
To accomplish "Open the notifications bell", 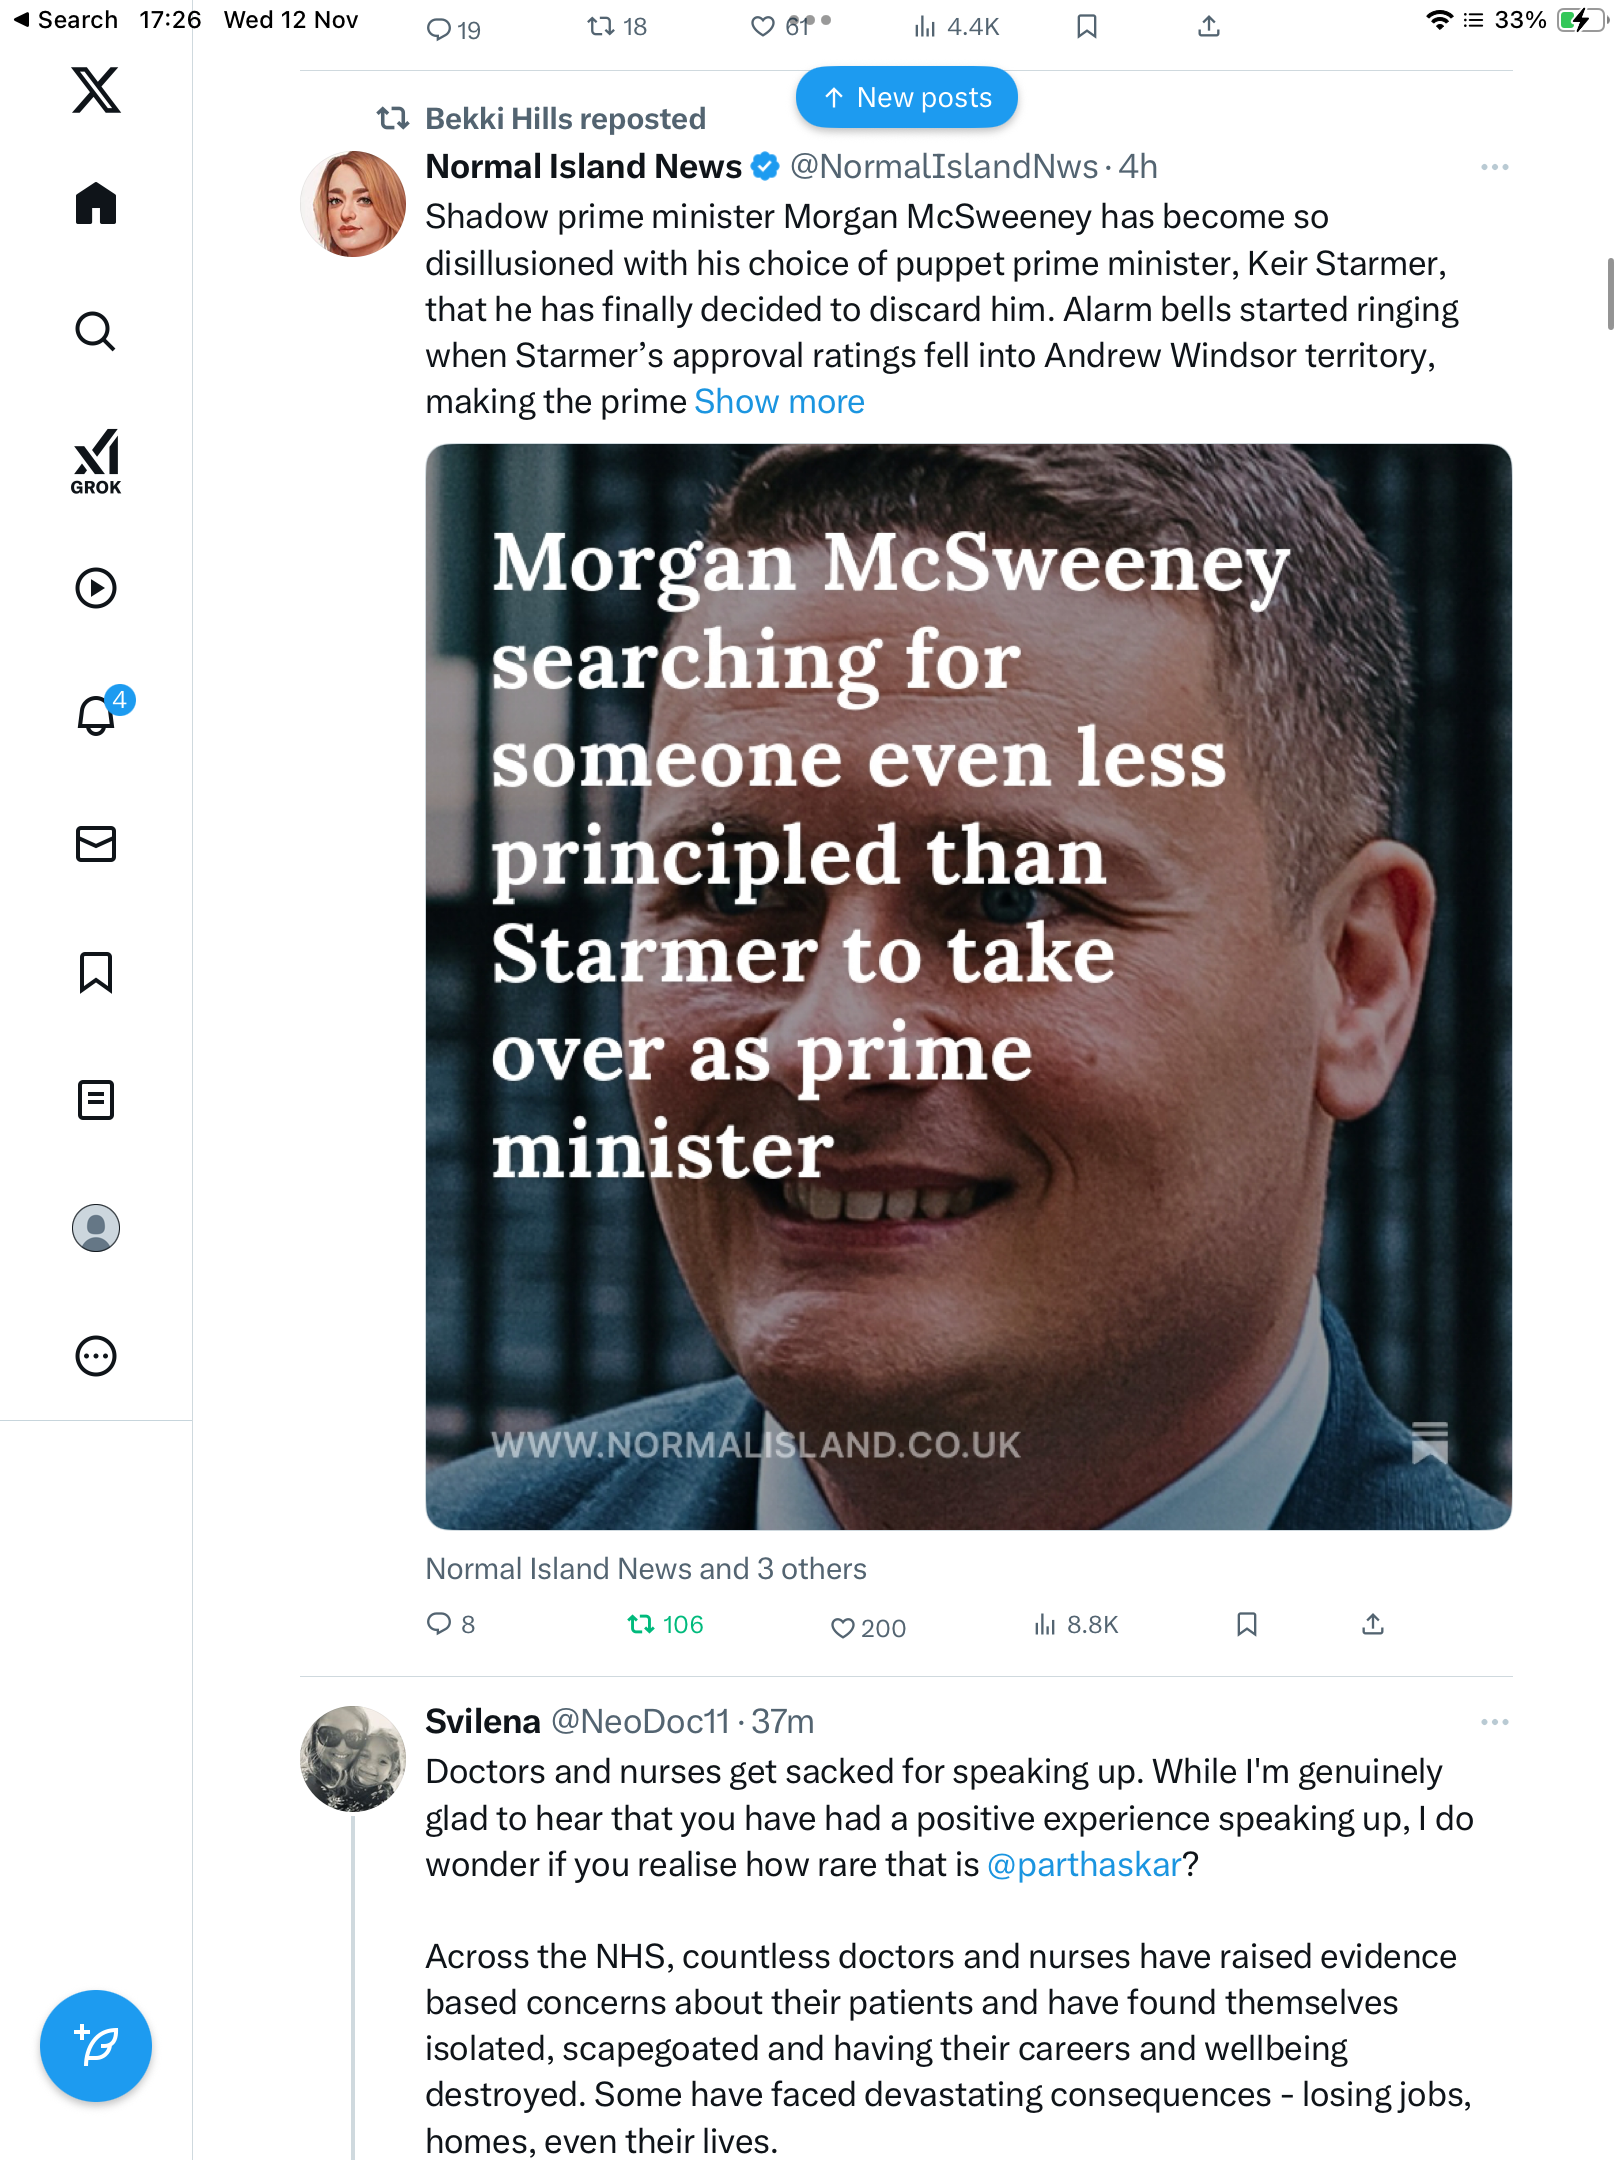I will [97, 715].
